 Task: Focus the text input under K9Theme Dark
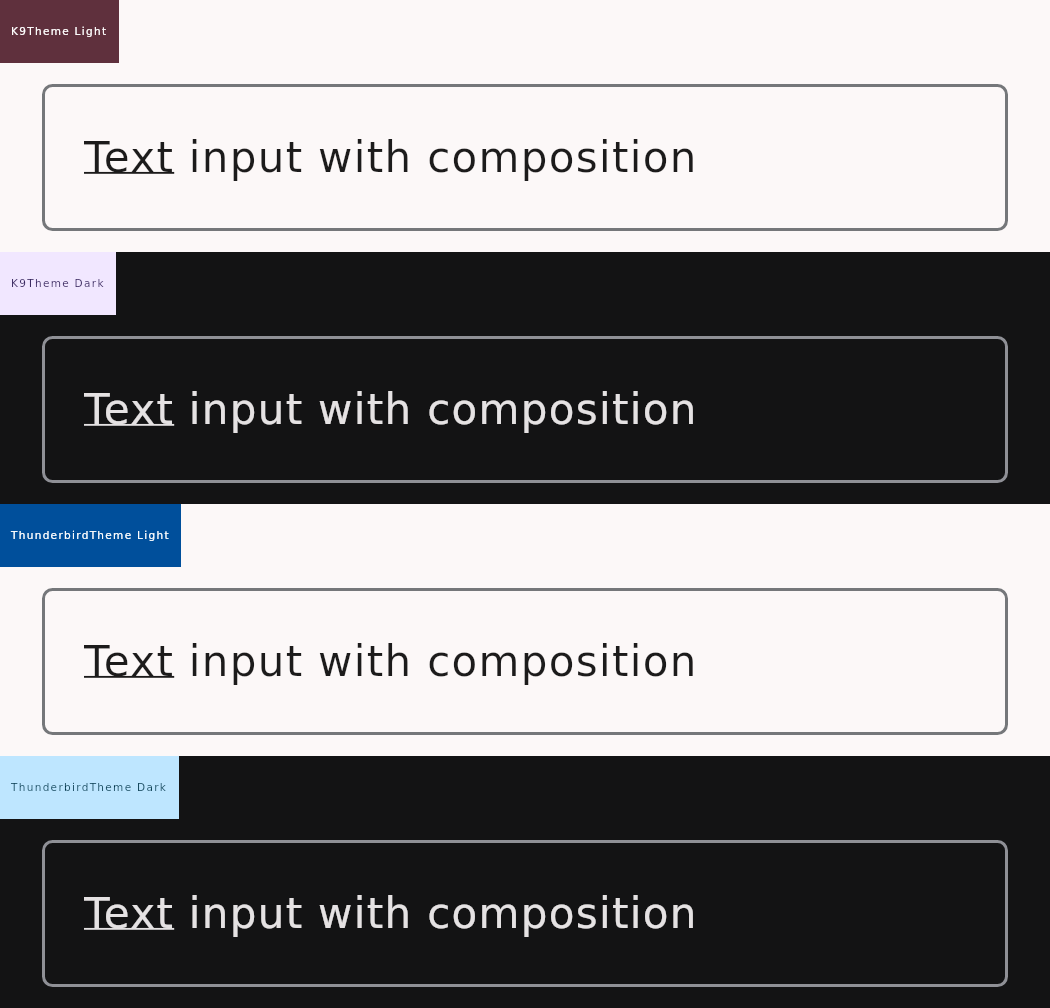coord(525,409)
